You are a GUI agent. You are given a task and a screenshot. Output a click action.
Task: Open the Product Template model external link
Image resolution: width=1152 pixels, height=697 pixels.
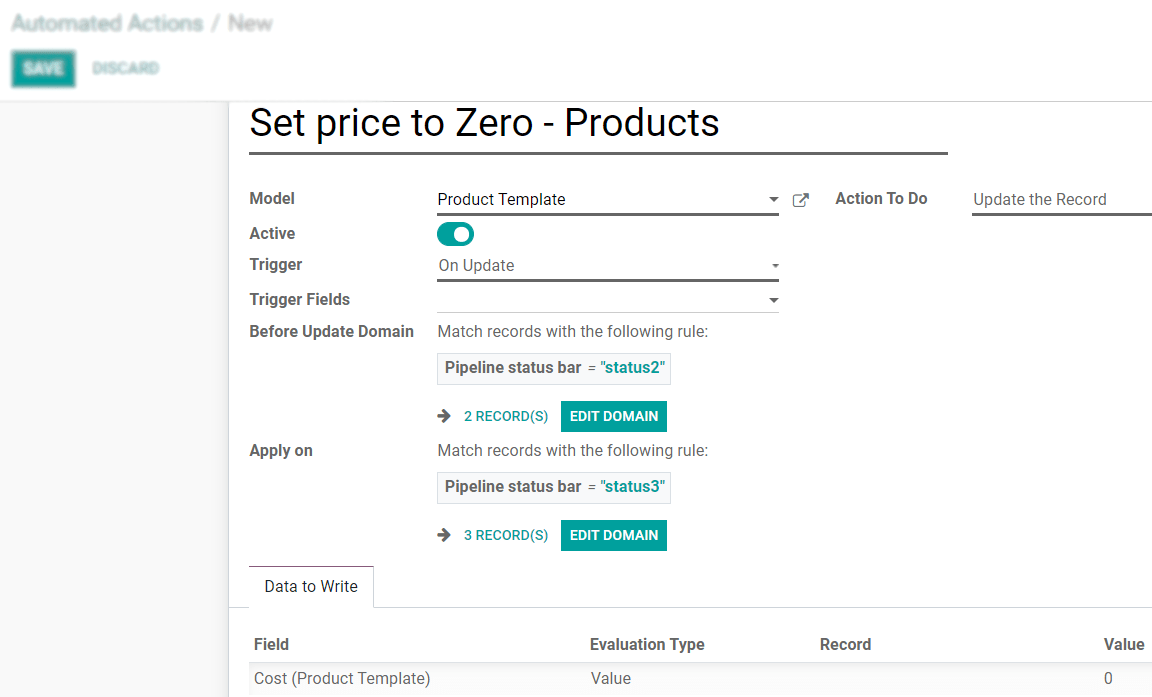(800, 199)
